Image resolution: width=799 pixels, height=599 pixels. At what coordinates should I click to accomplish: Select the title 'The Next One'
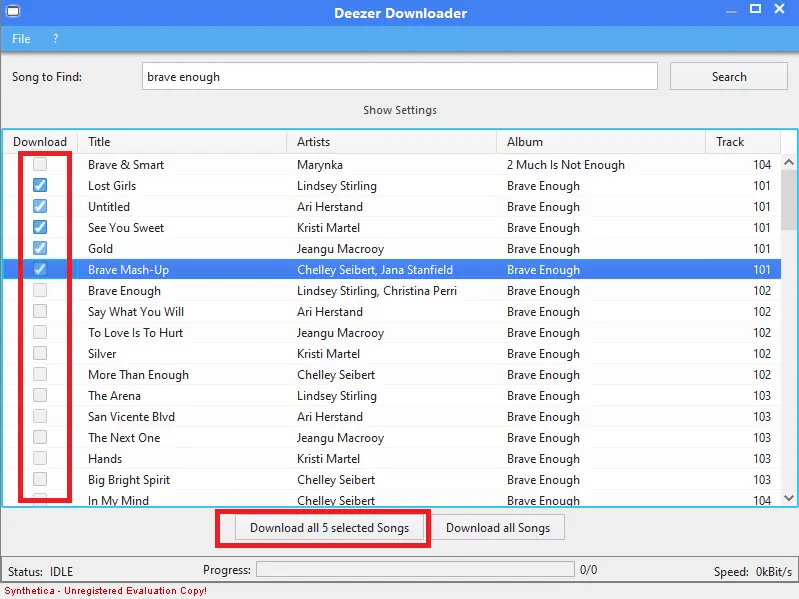[124, 438]
